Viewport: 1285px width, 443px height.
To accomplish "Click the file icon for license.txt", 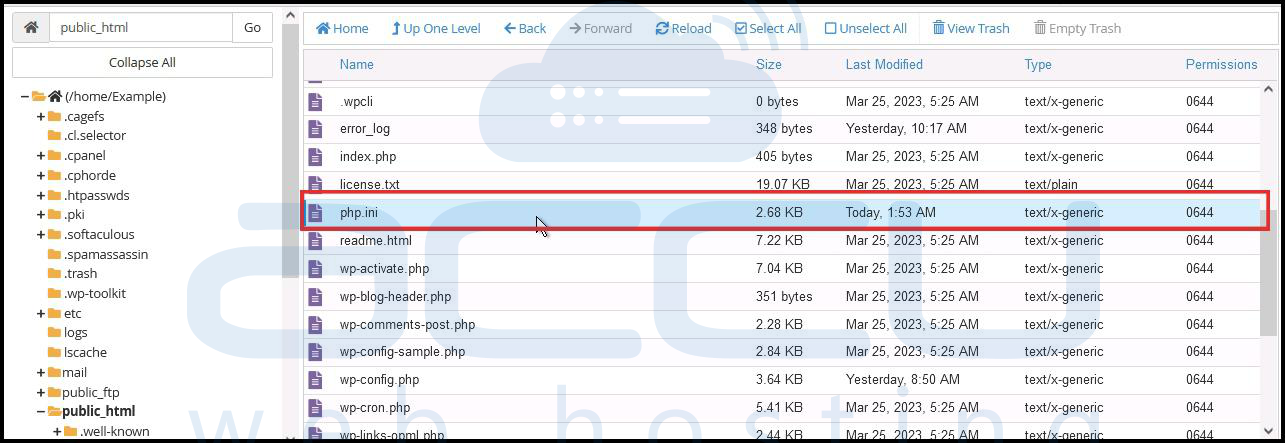I will point(316,185).
